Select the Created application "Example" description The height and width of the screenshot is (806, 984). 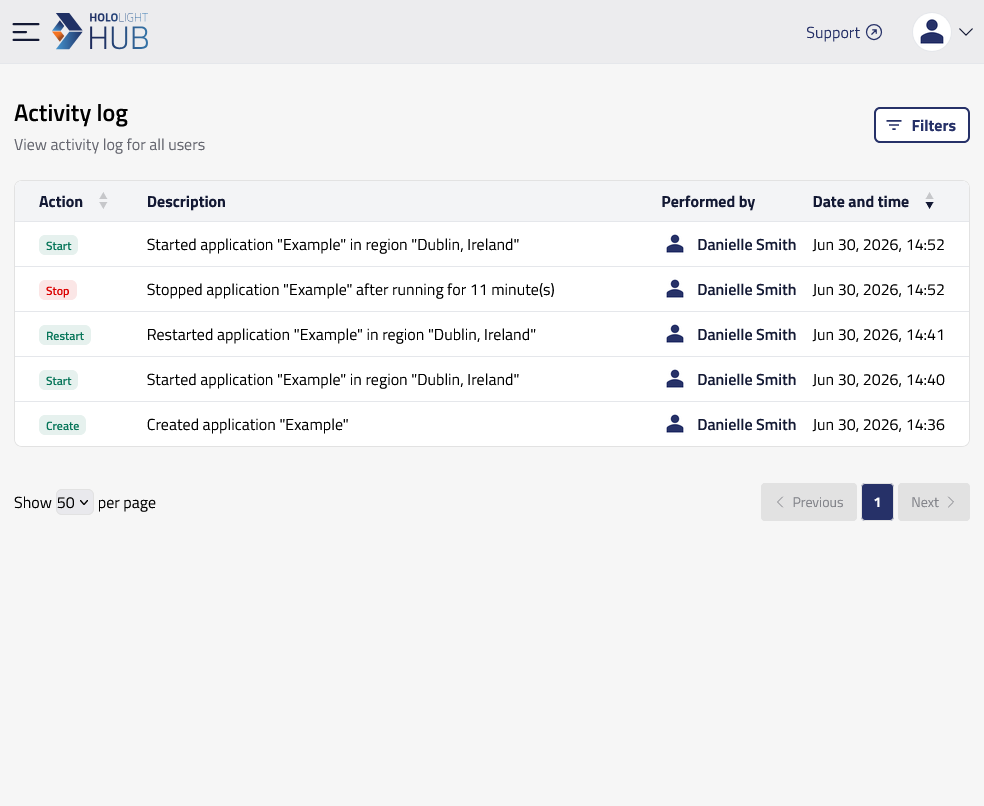(247, 425)
